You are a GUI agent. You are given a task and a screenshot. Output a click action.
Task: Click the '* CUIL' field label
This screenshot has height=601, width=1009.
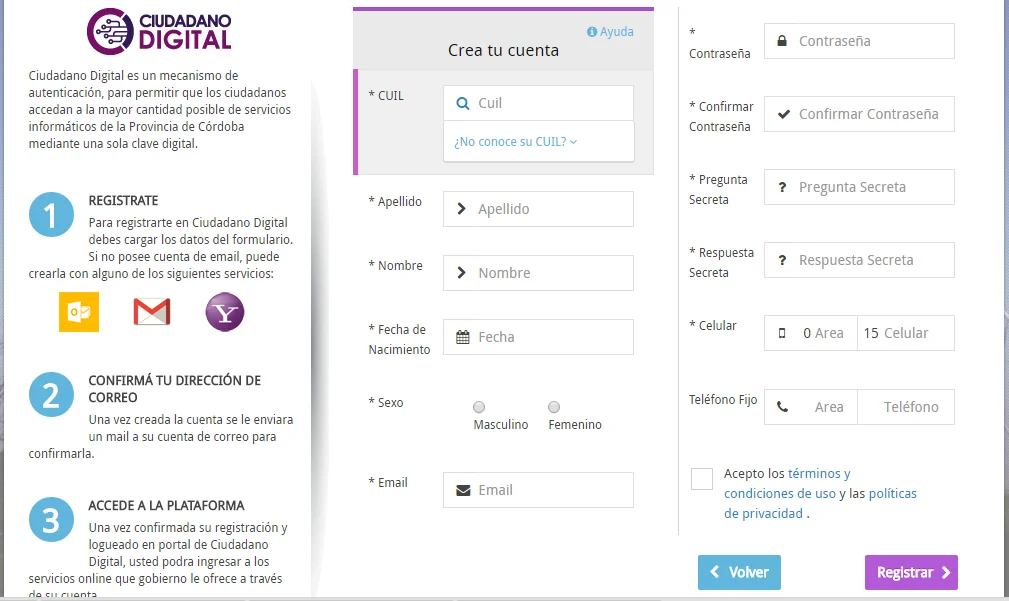(386, 95)
